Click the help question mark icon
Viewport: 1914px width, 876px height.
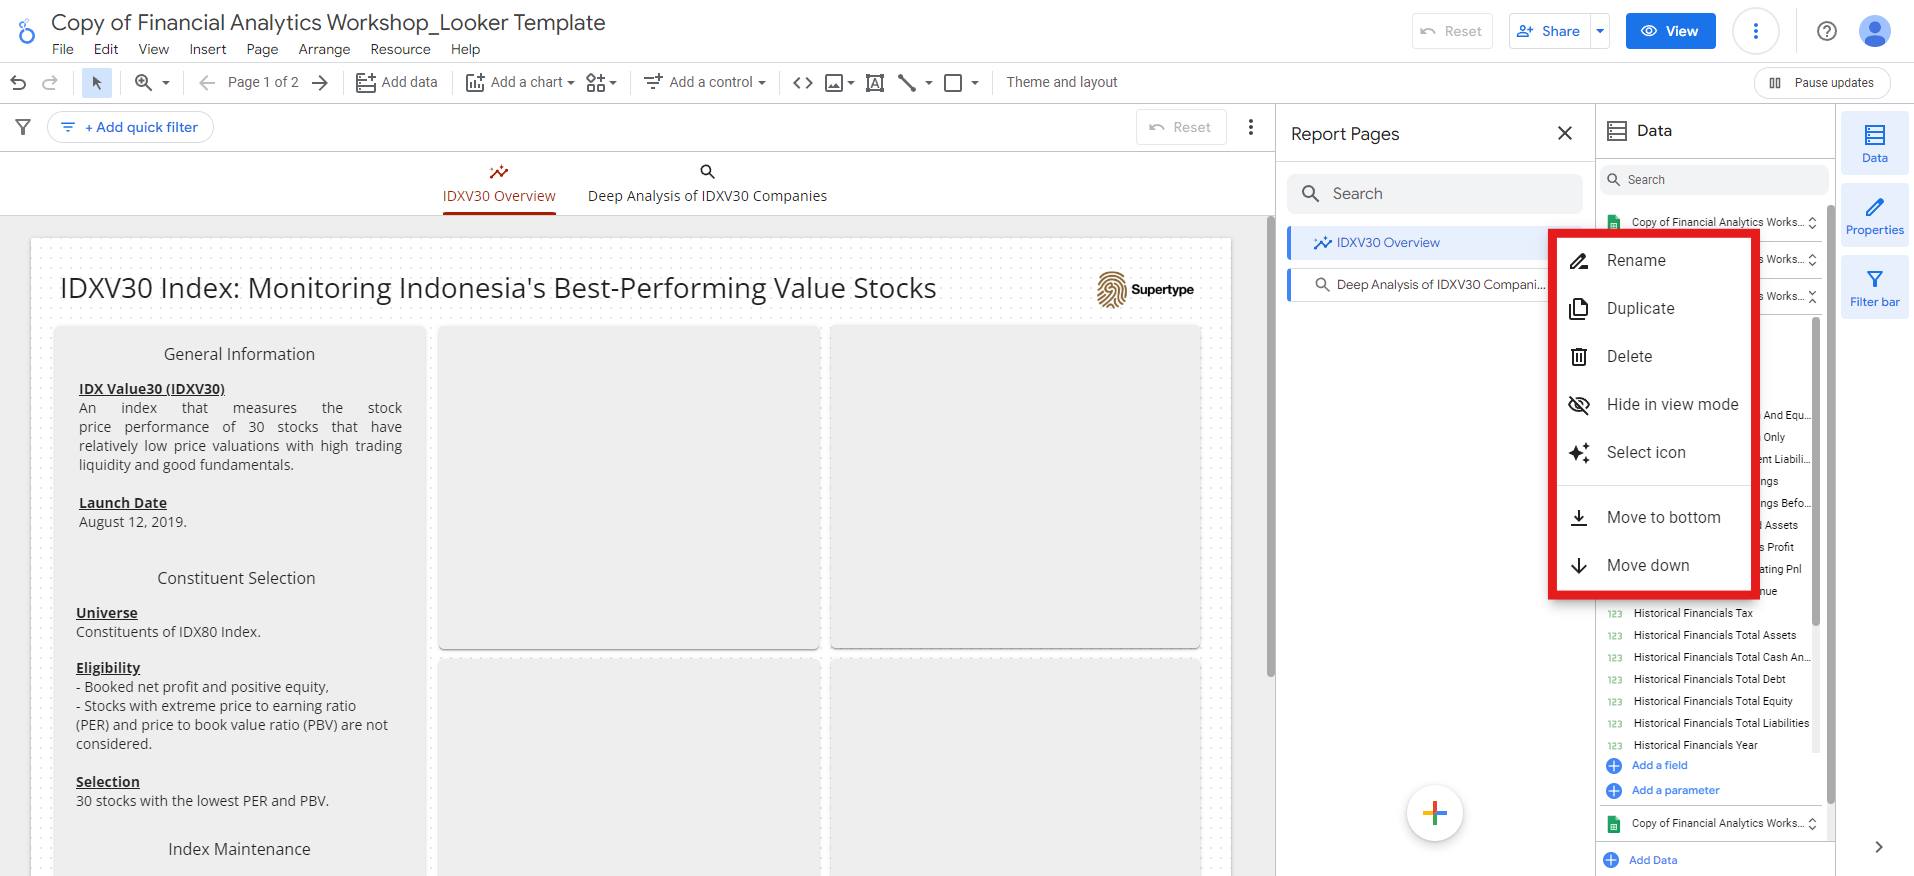tap(1826, 31)
